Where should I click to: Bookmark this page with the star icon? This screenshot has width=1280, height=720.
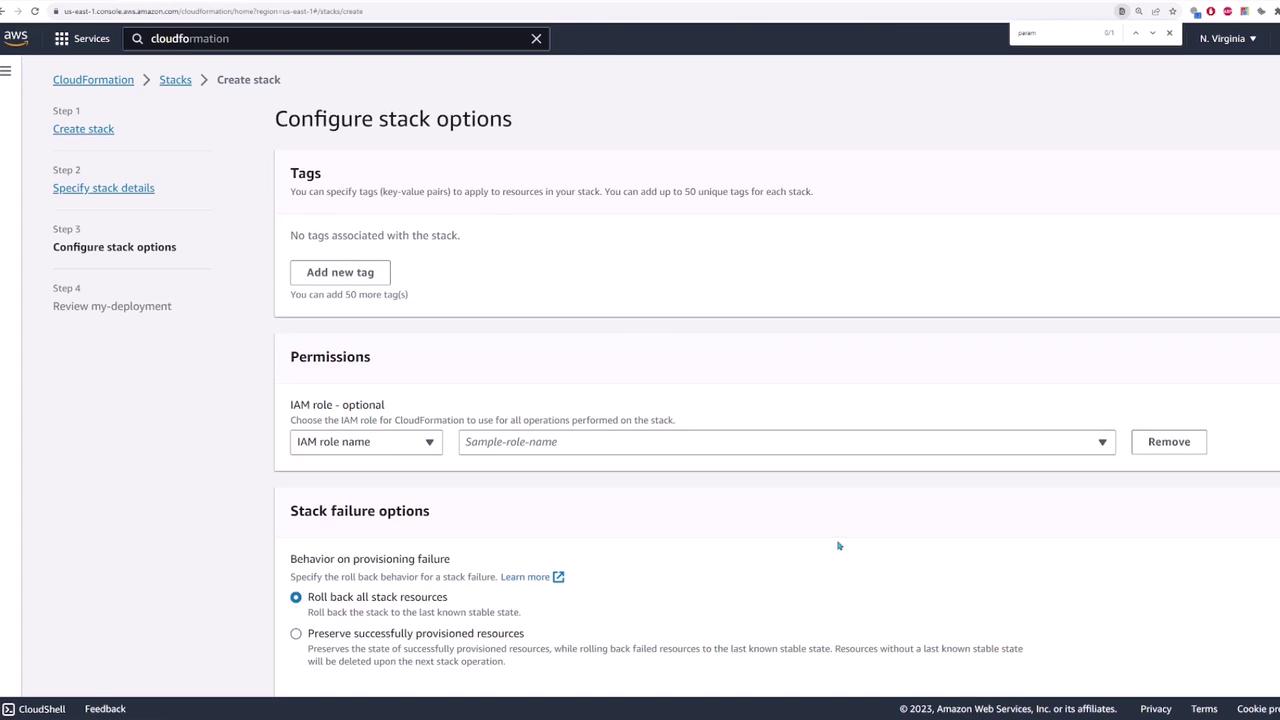(1172, 11)
